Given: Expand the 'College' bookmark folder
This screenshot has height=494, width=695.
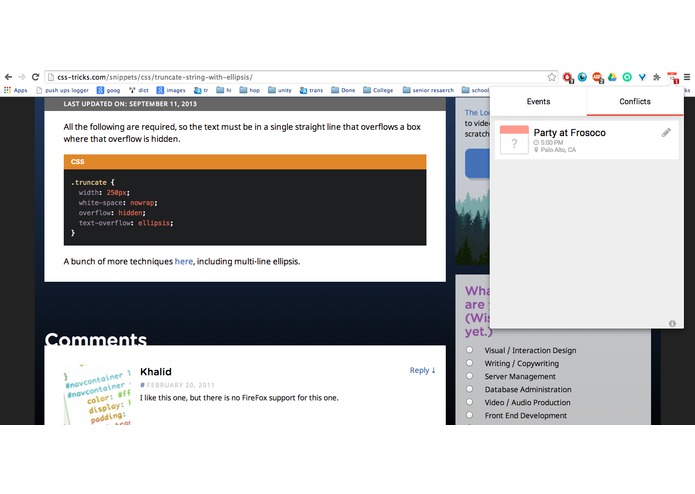Looking at the screenshot, I should pyautogui.click(x=378, y=90).
